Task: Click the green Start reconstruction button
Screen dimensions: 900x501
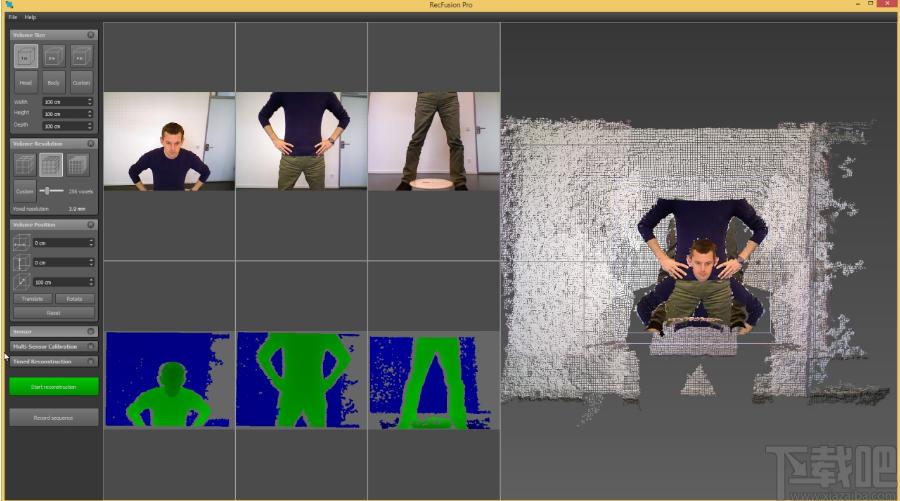Action: pos(53,387)
